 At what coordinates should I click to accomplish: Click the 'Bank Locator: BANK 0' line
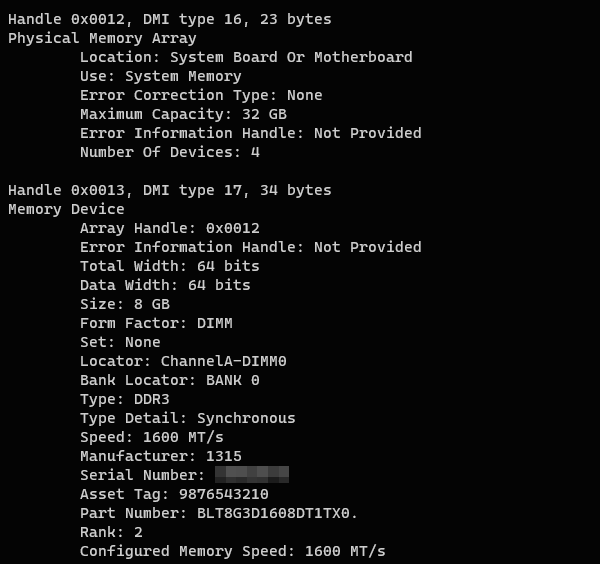(169, 380)
